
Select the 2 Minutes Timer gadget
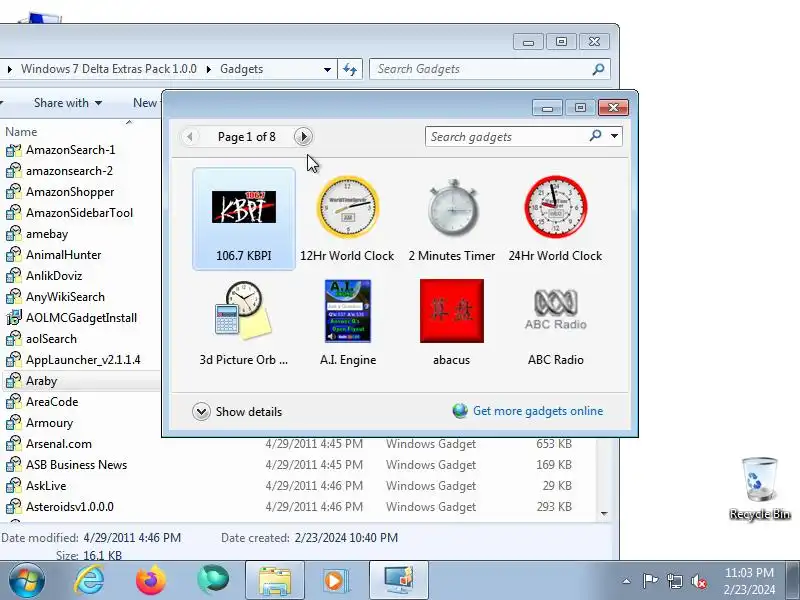[452, 218]
